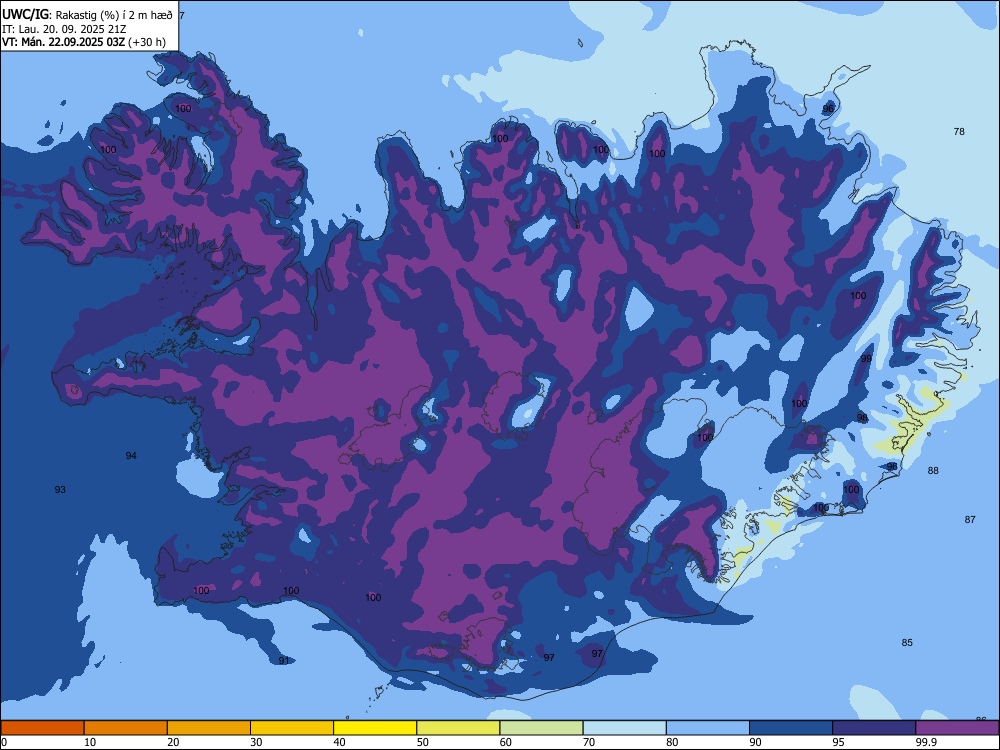Click the '90' legend tick label

755,742
